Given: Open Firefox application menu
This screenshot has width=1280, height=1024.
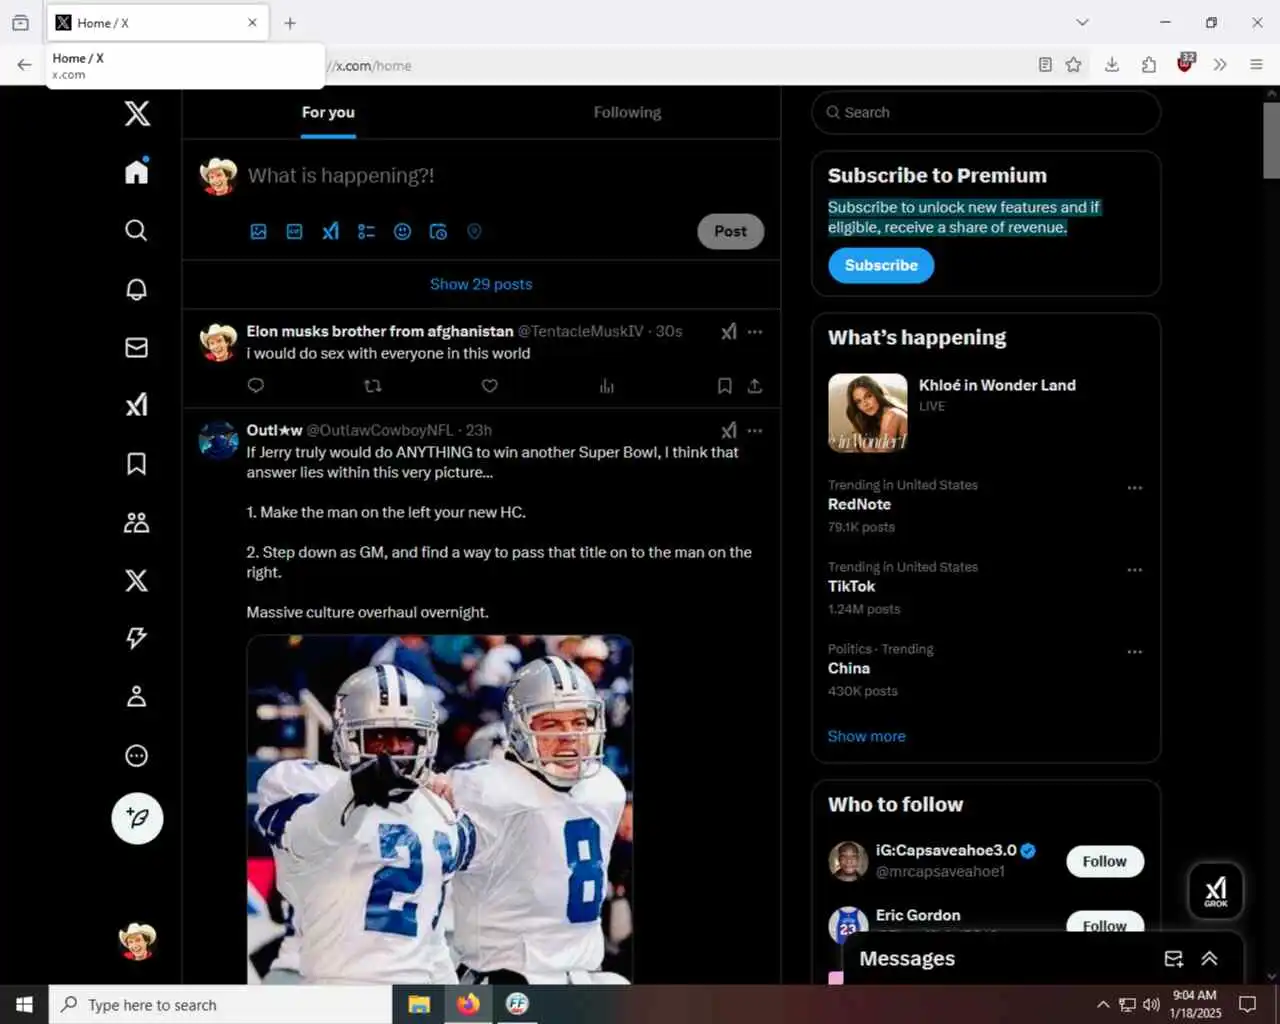Looking at the screenshot, I should (x=1257, y=65).
